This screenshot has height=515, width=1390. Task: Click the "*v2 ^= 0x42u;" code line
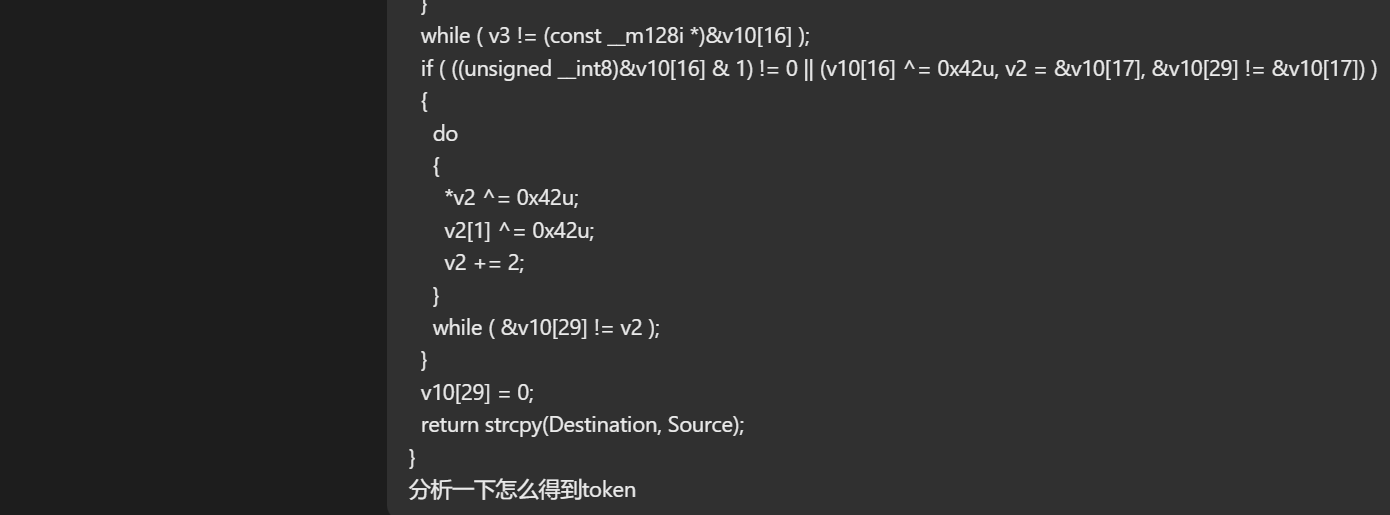point(511,198)
